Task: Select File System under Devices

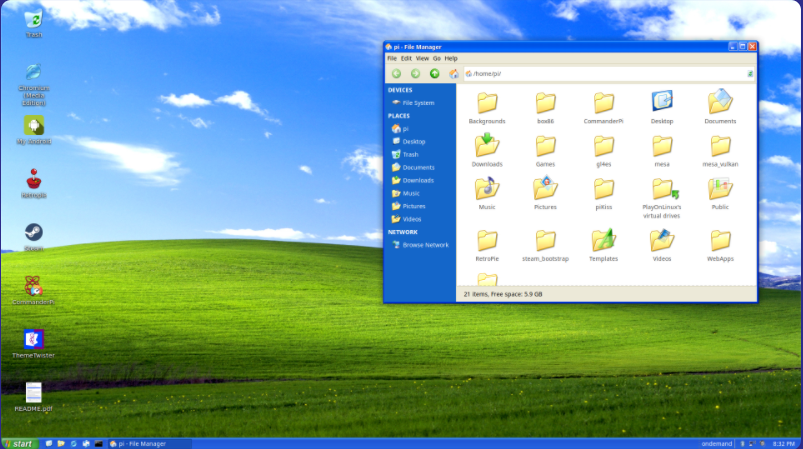Action: 418,103
